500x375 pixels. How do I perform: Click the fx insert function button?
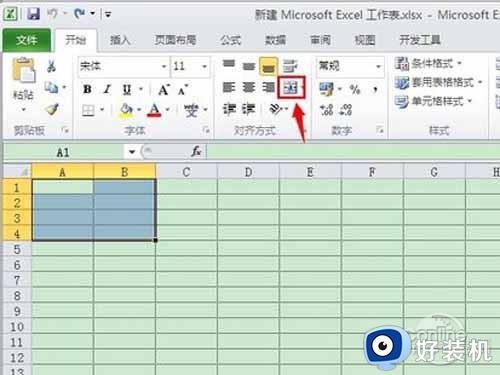[x=196, y=152]
